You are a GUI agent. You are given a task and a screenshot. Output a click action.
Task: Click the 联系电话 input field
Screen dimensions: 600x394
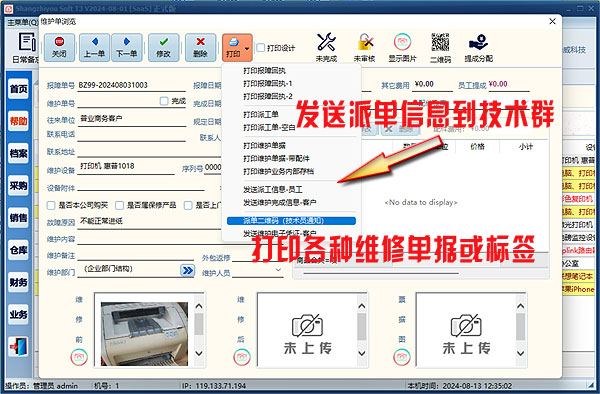click(131, 135)
